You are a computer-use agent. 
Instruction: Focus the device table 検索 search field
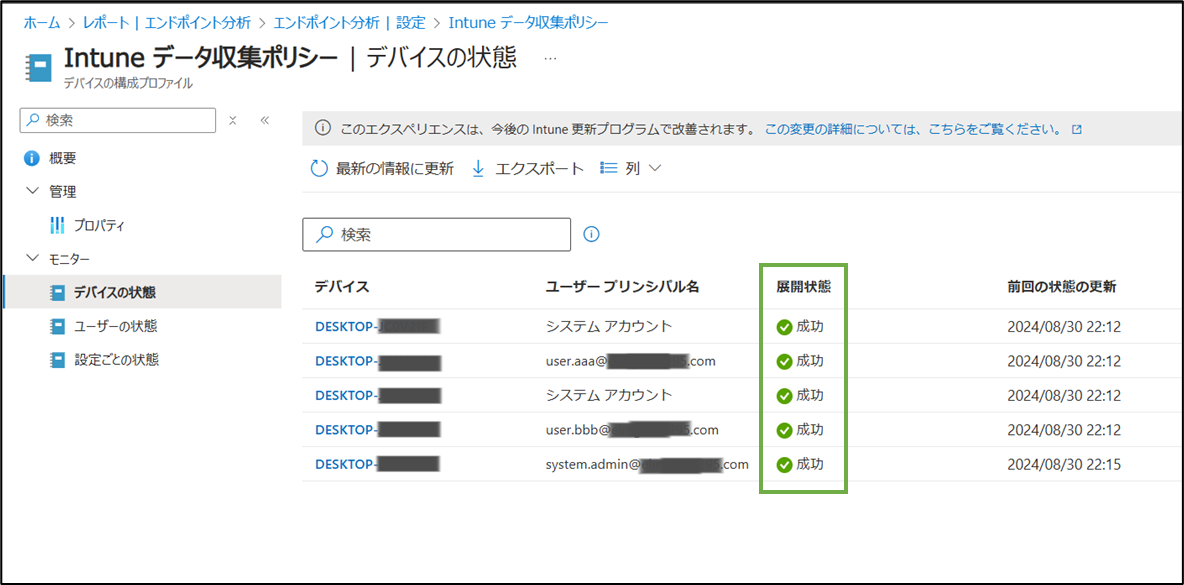(x=436, y=235)
